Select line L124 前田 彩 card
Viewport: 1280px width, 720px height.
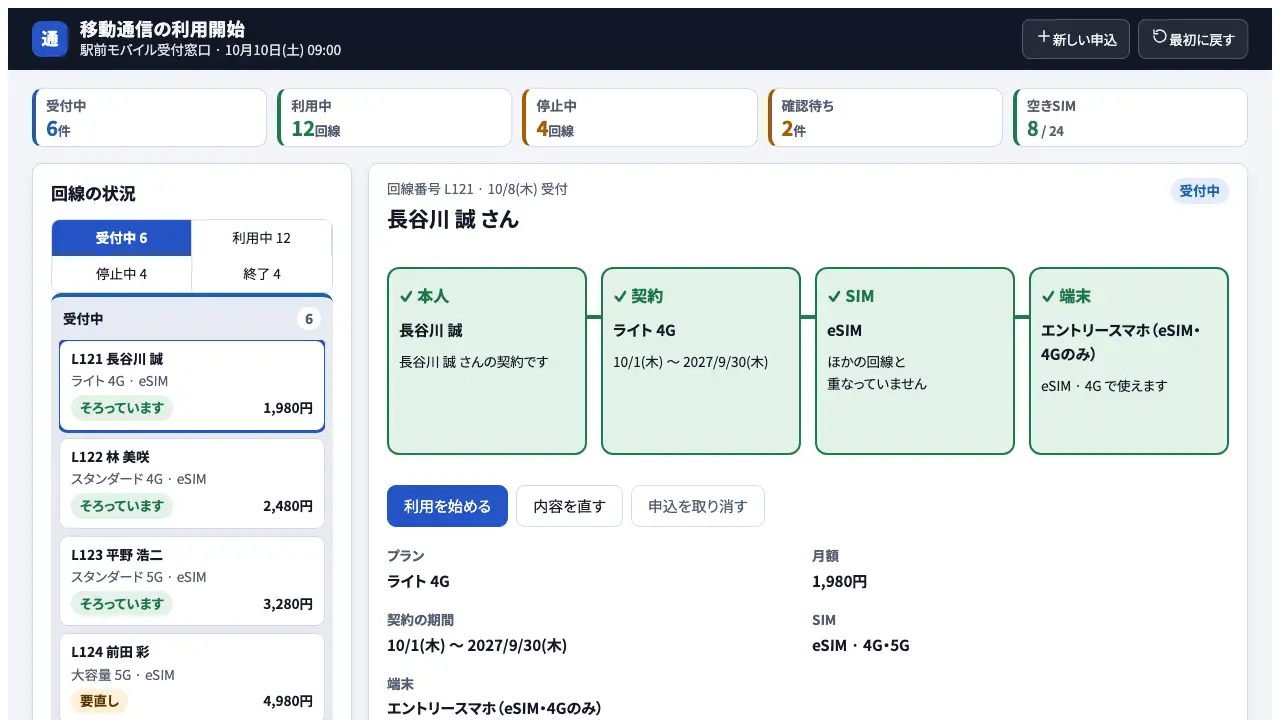point(192,677)
